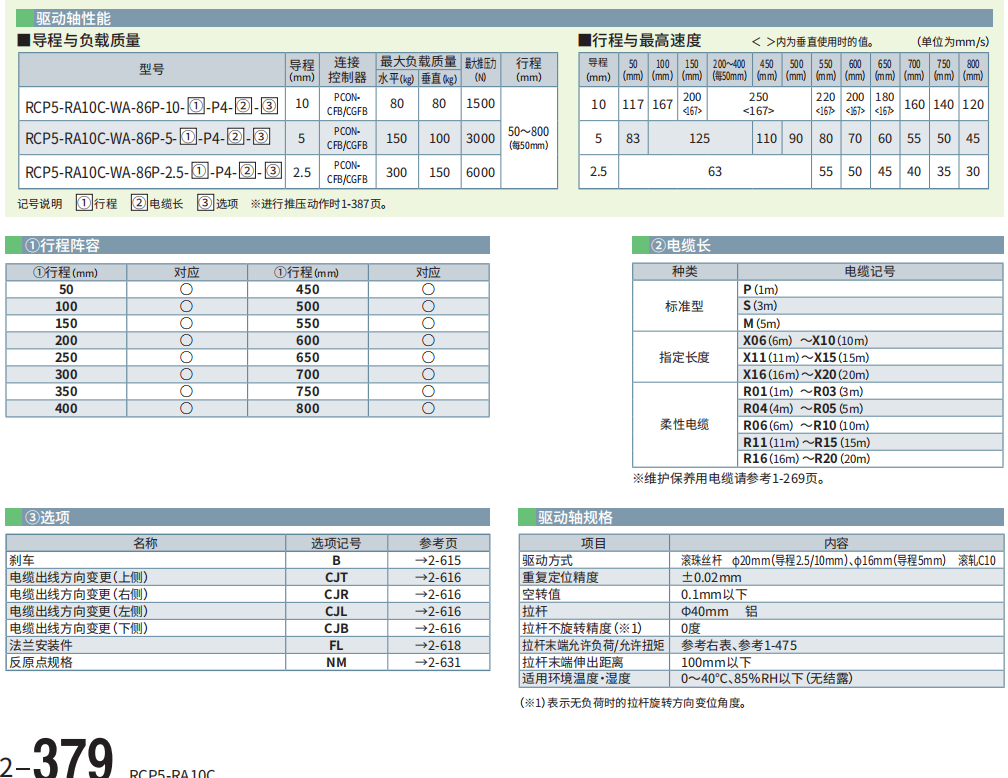
Task: Click the value ±0.02mm for 重复定位精度
Action: pos(711,577)
